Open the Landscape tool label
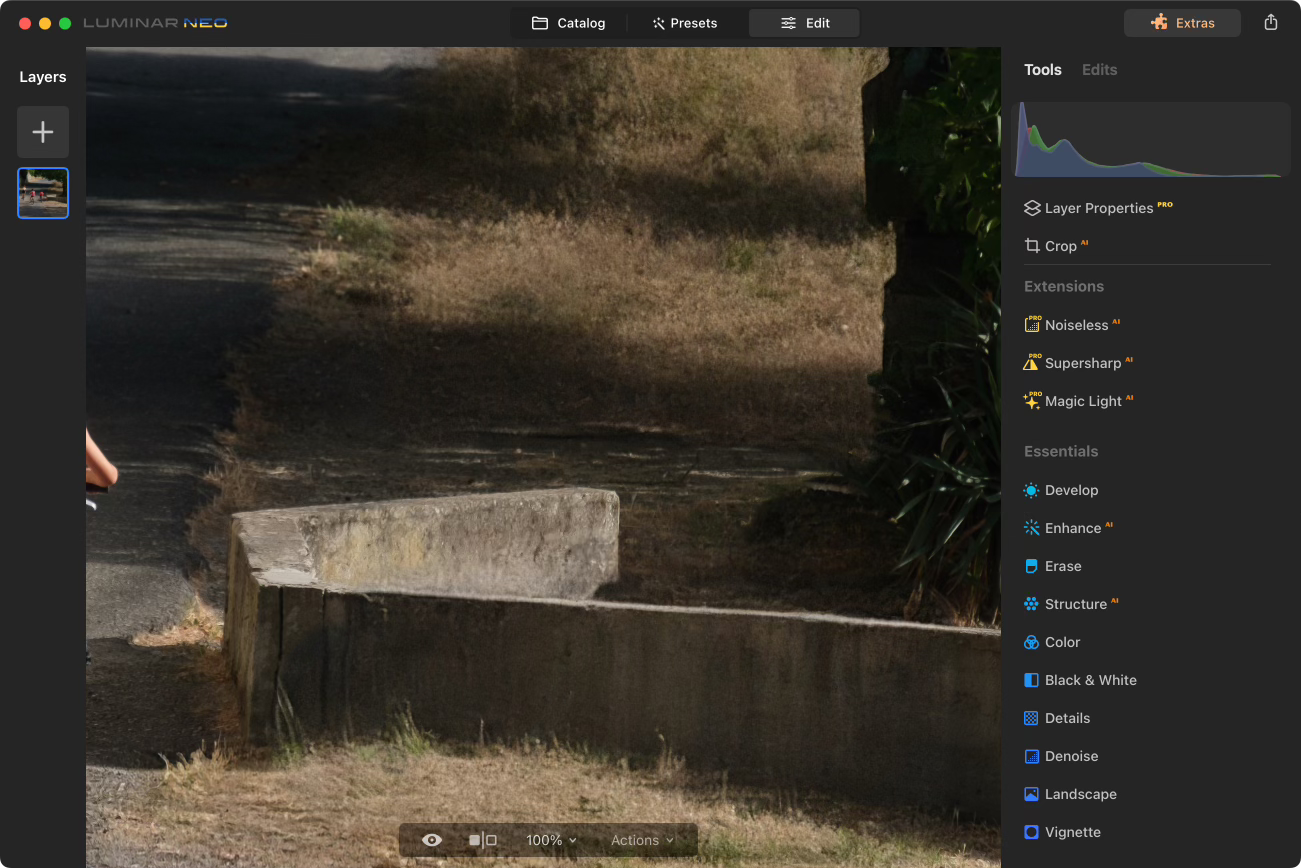 click(1081, 794)
